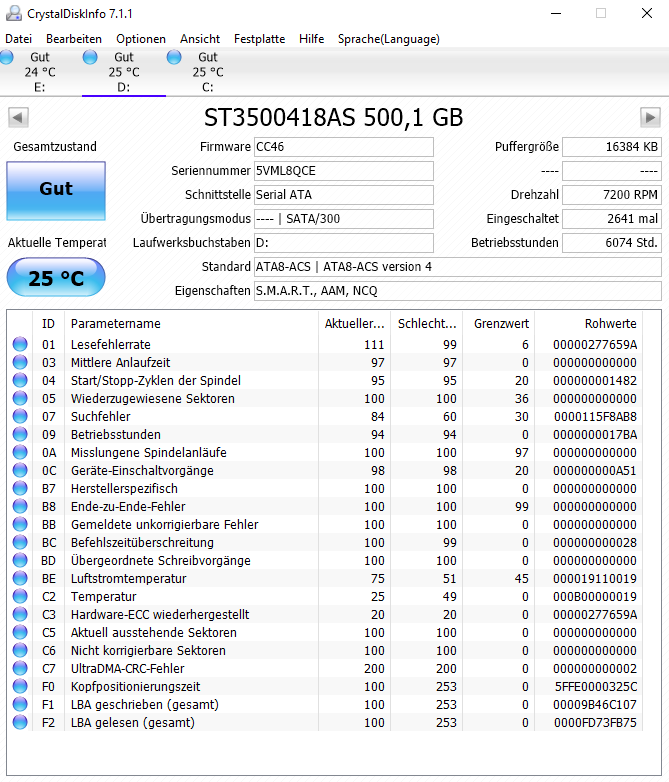Switch to drive C: tab
This screenshot has height=782, width=669.
tap(208, 72)
